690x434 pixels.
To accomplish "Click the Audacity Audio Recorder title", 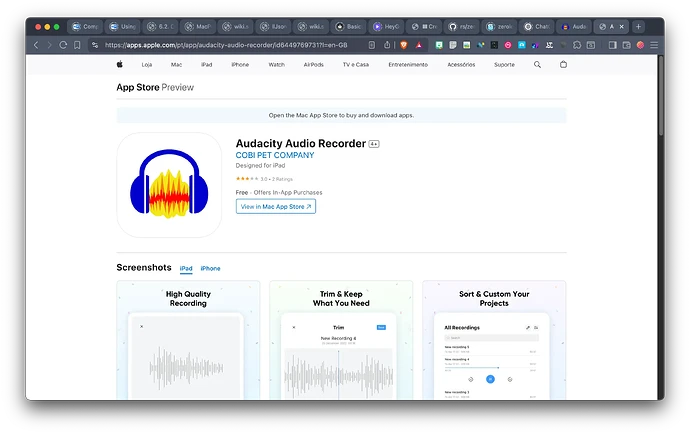I will (301, 143).
